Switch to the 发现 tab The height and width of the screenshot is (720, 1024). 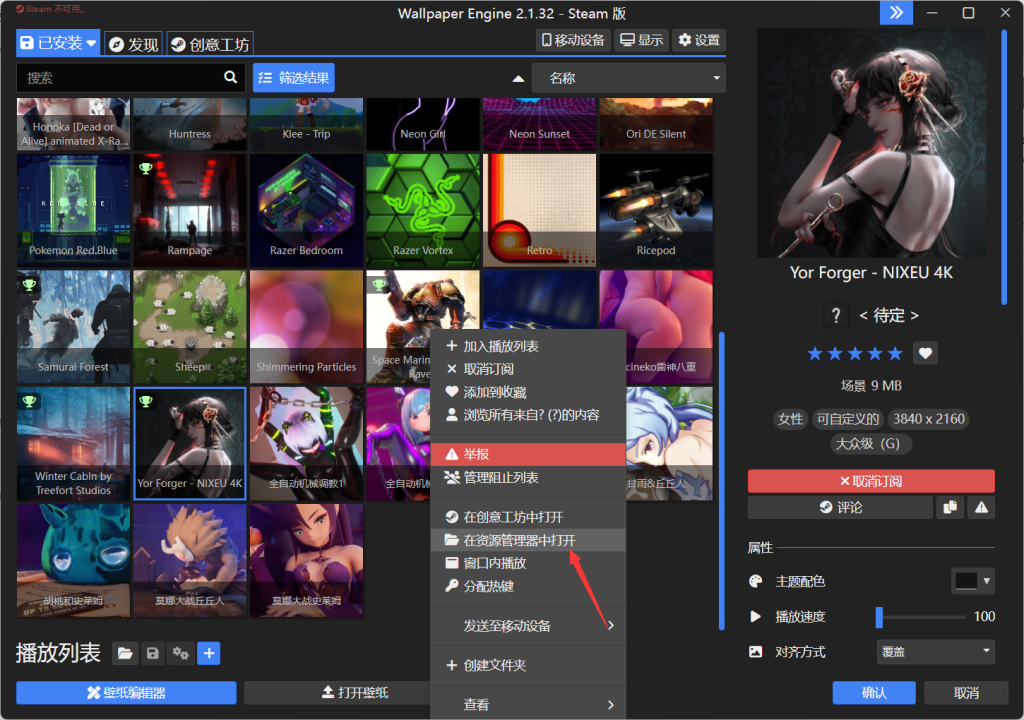pos(134,44)
